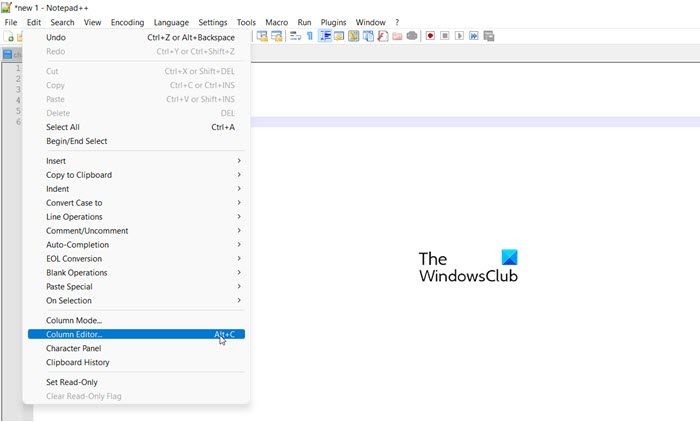
Task: Expand the Auto-Completion submenu
Action: (x=136, y=245)
